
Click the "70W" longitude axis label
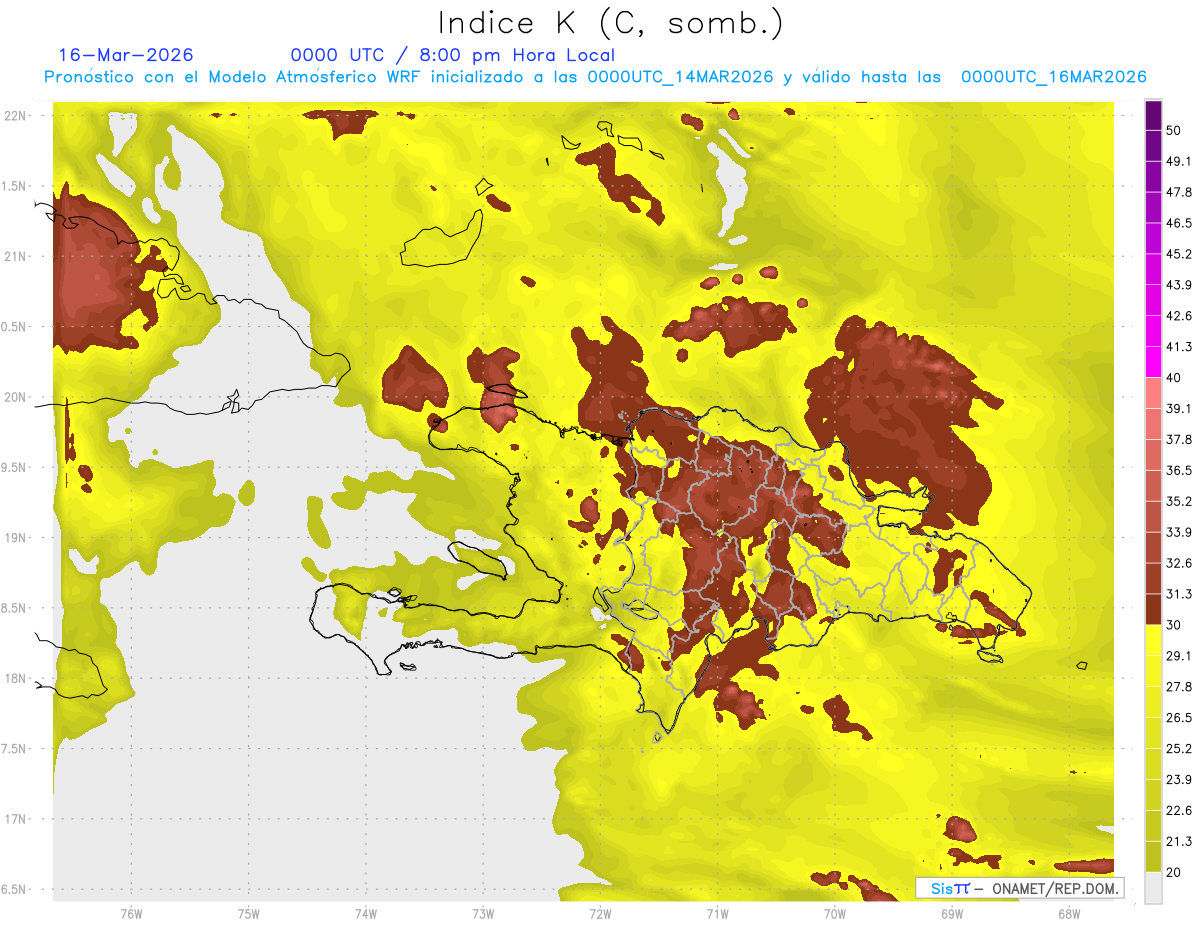[x=835, y=914]
